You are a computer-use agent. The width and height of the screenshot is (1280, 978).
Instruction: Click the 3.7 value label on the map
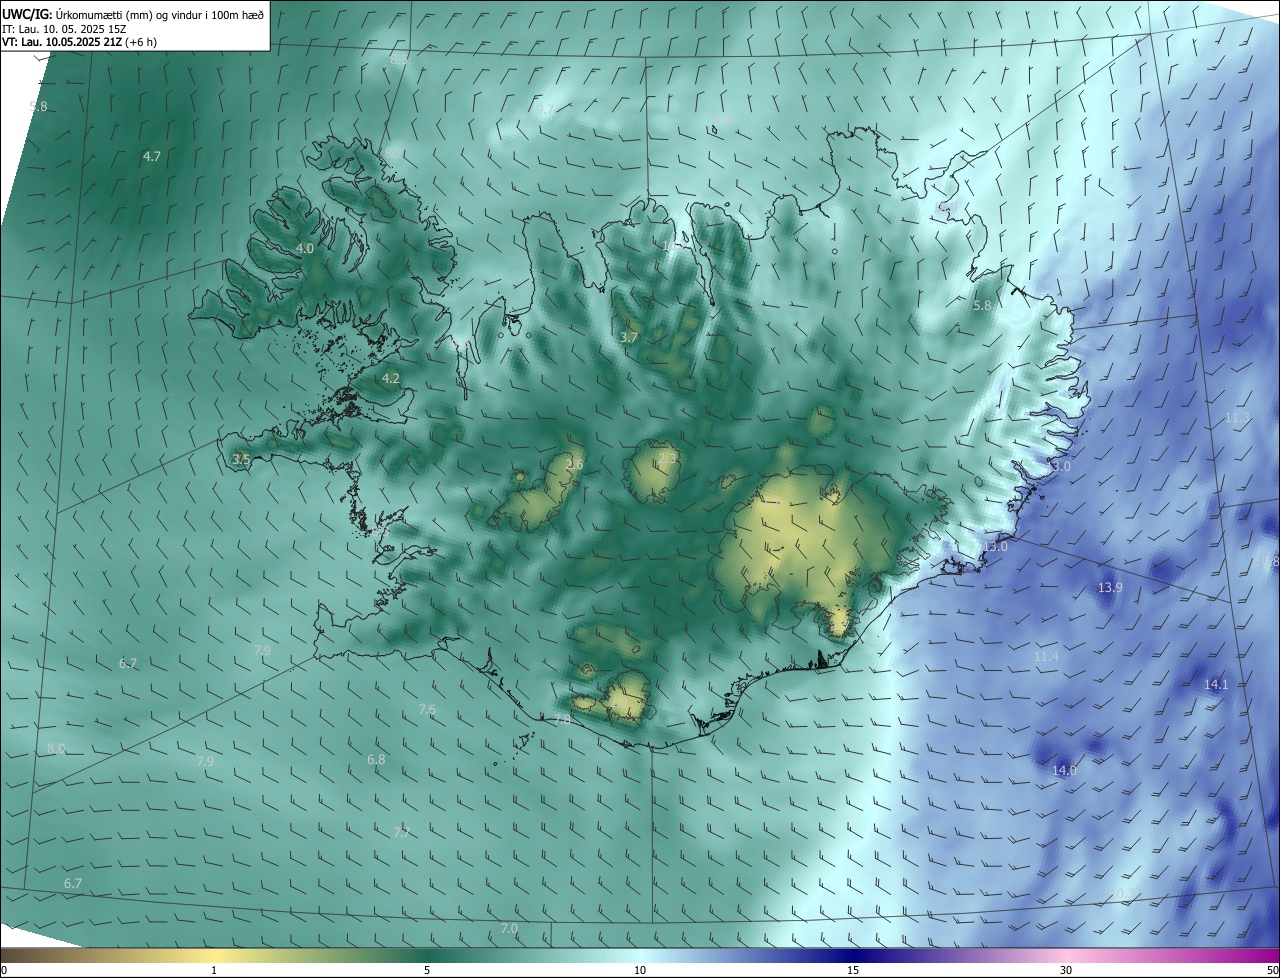point(629,338)
